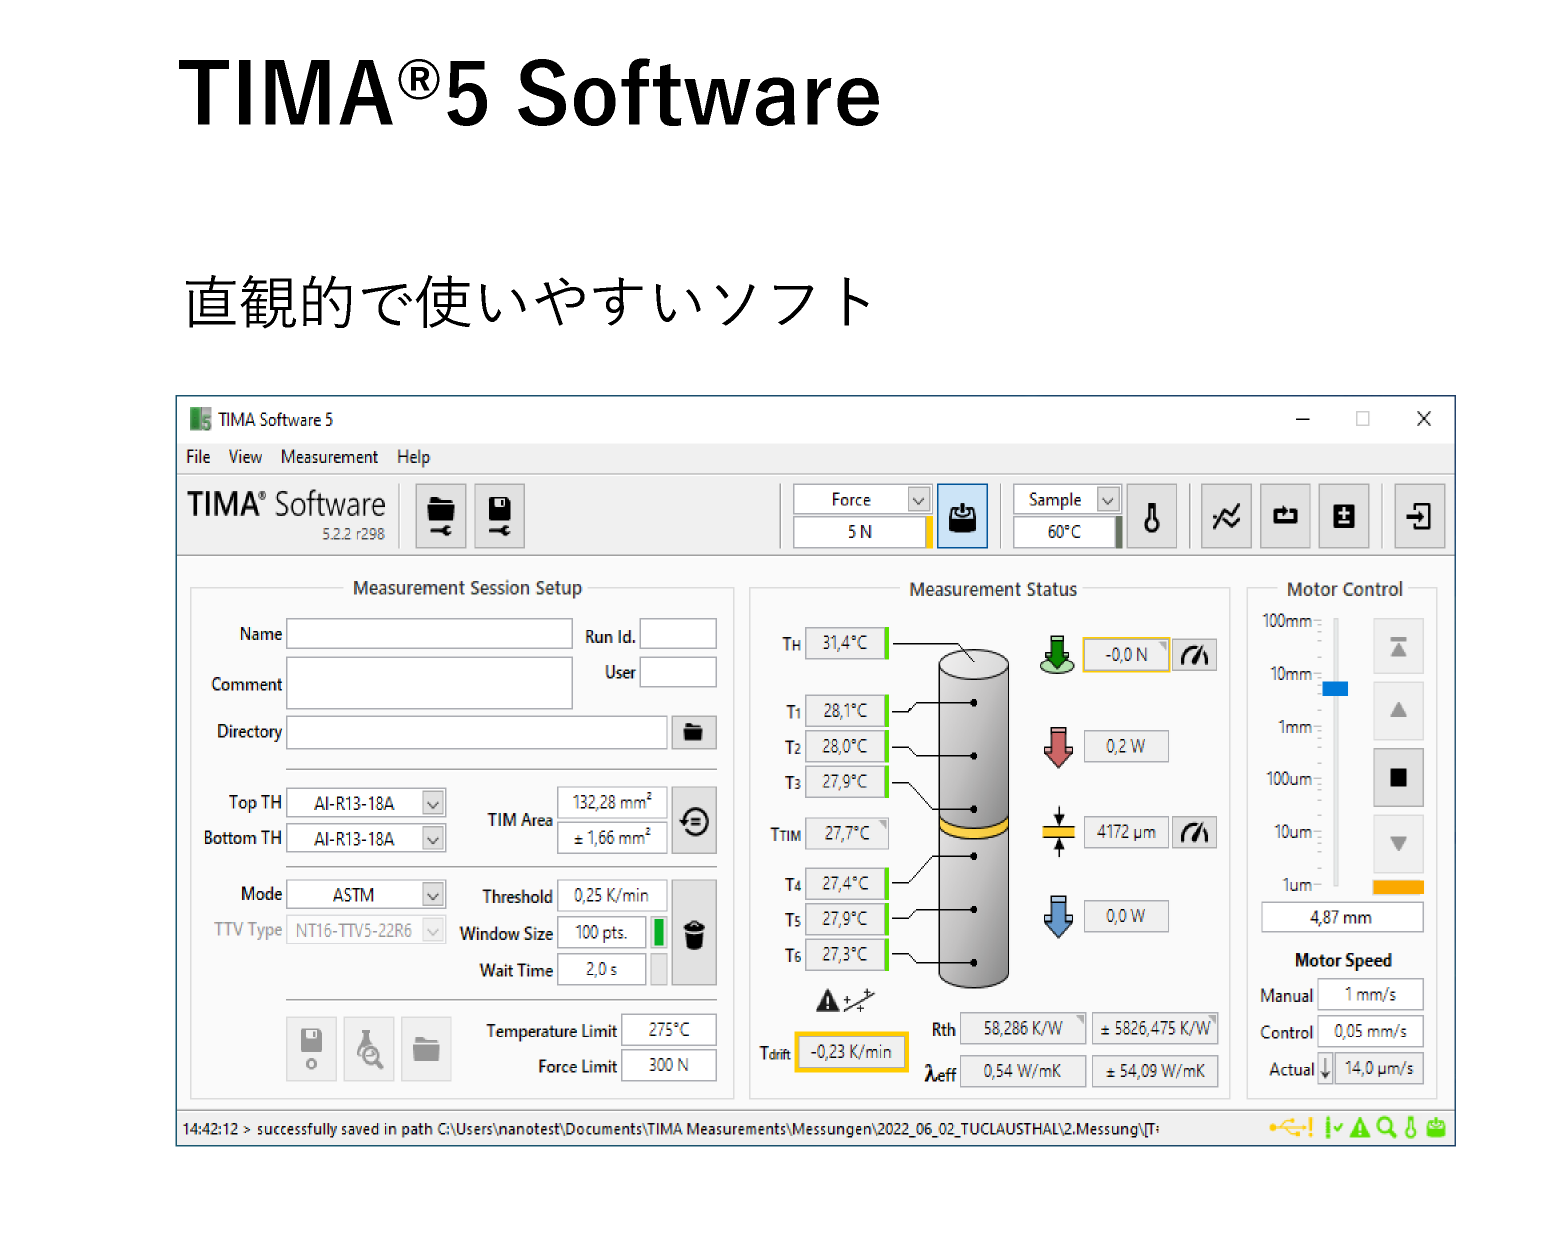Click the gauge icon next to -0,0 N
Viewport: 1567px width, 1250px height.
click(x=1194, y=655)
